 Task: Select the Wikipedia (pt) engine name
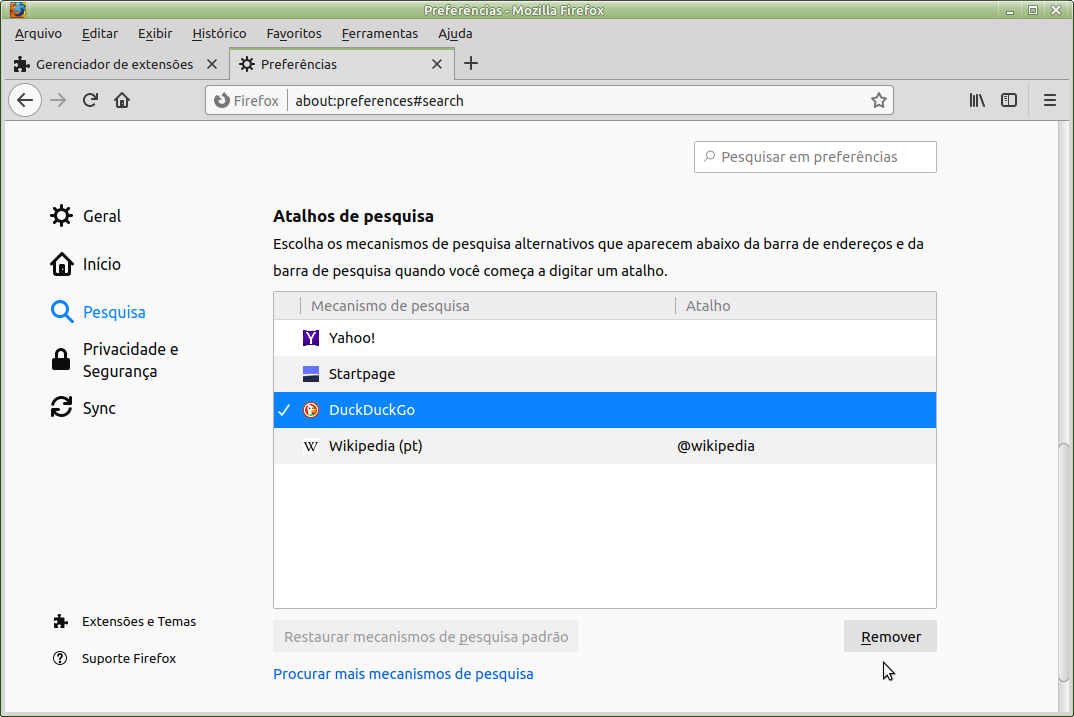tap(375, 446)
